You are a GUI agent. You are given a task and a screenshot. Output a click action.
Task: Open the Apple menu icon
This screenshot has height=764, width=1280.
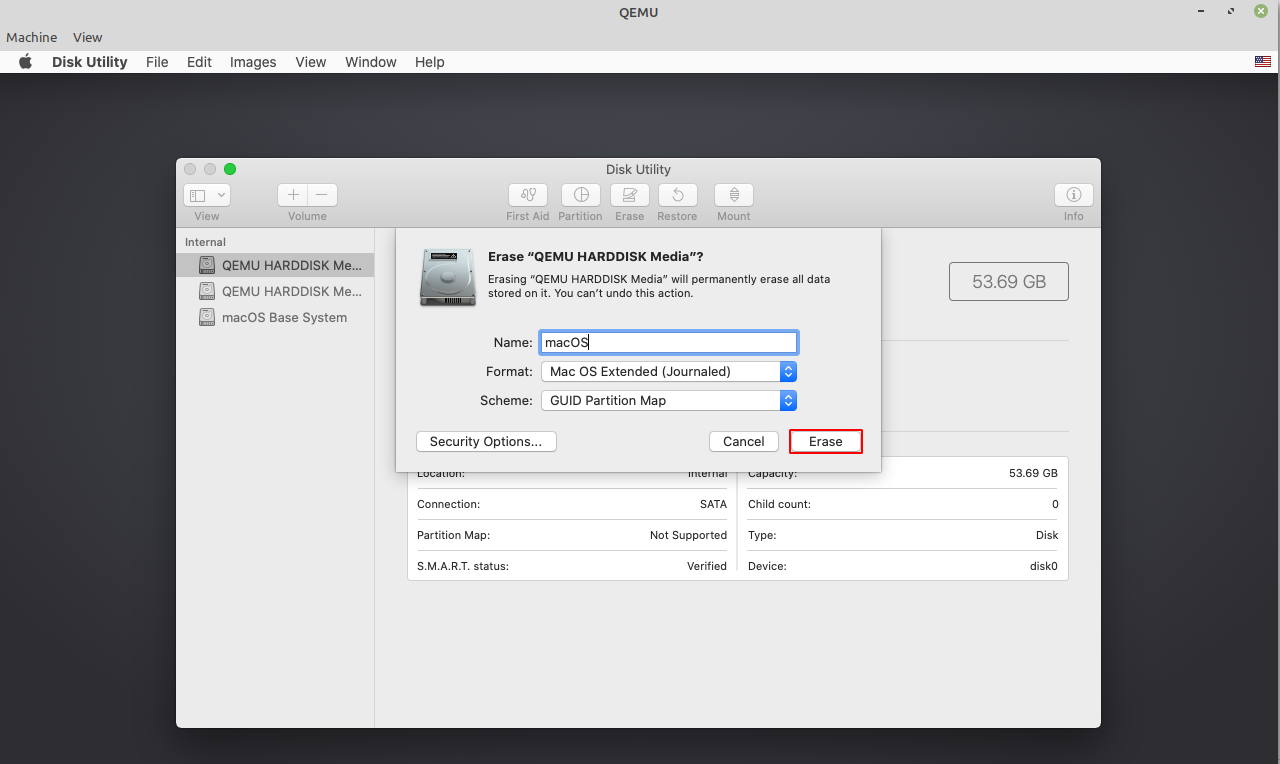point(26,62)
